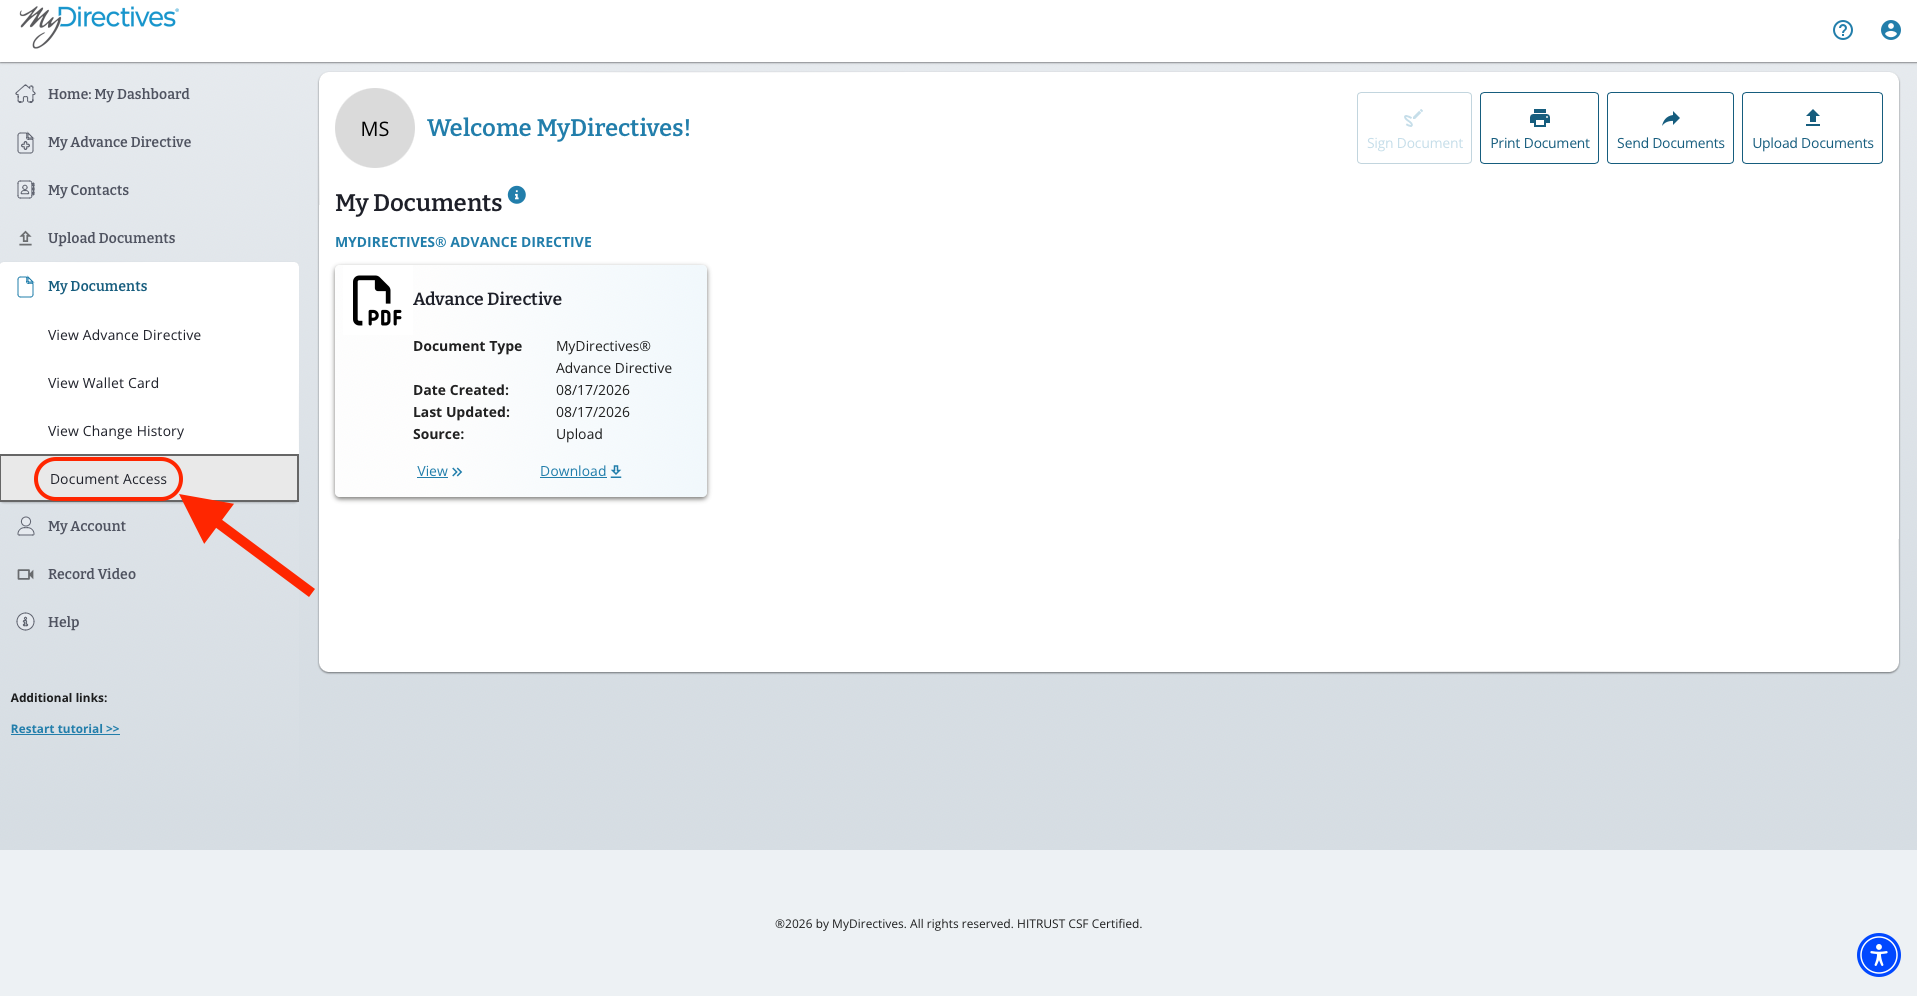
Task: Click the Welcome MyDirectives! heading
Action: [x=559, y=128]
